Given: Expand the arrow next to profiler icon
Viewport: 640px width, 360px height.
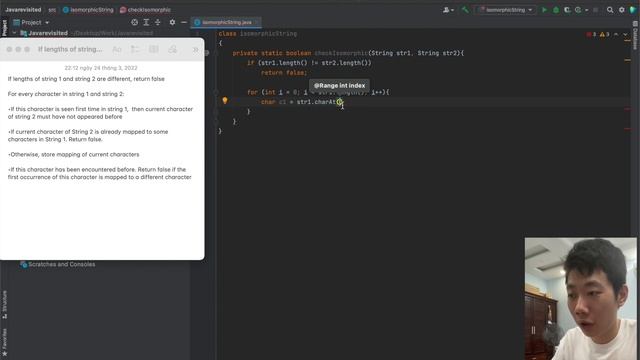Looking at the screenshot, I should click(x=587, y=10).
